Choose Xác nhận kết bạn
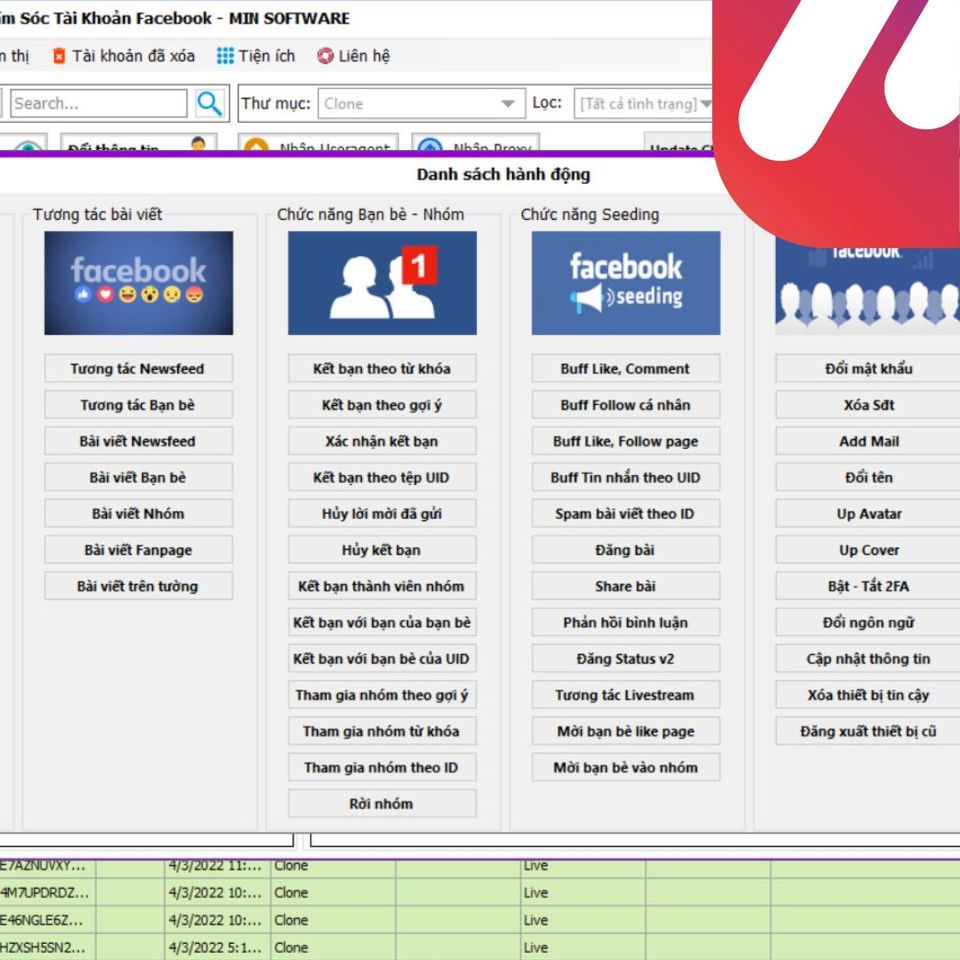This screenshot has height=960, width=960. coord(382,441)
